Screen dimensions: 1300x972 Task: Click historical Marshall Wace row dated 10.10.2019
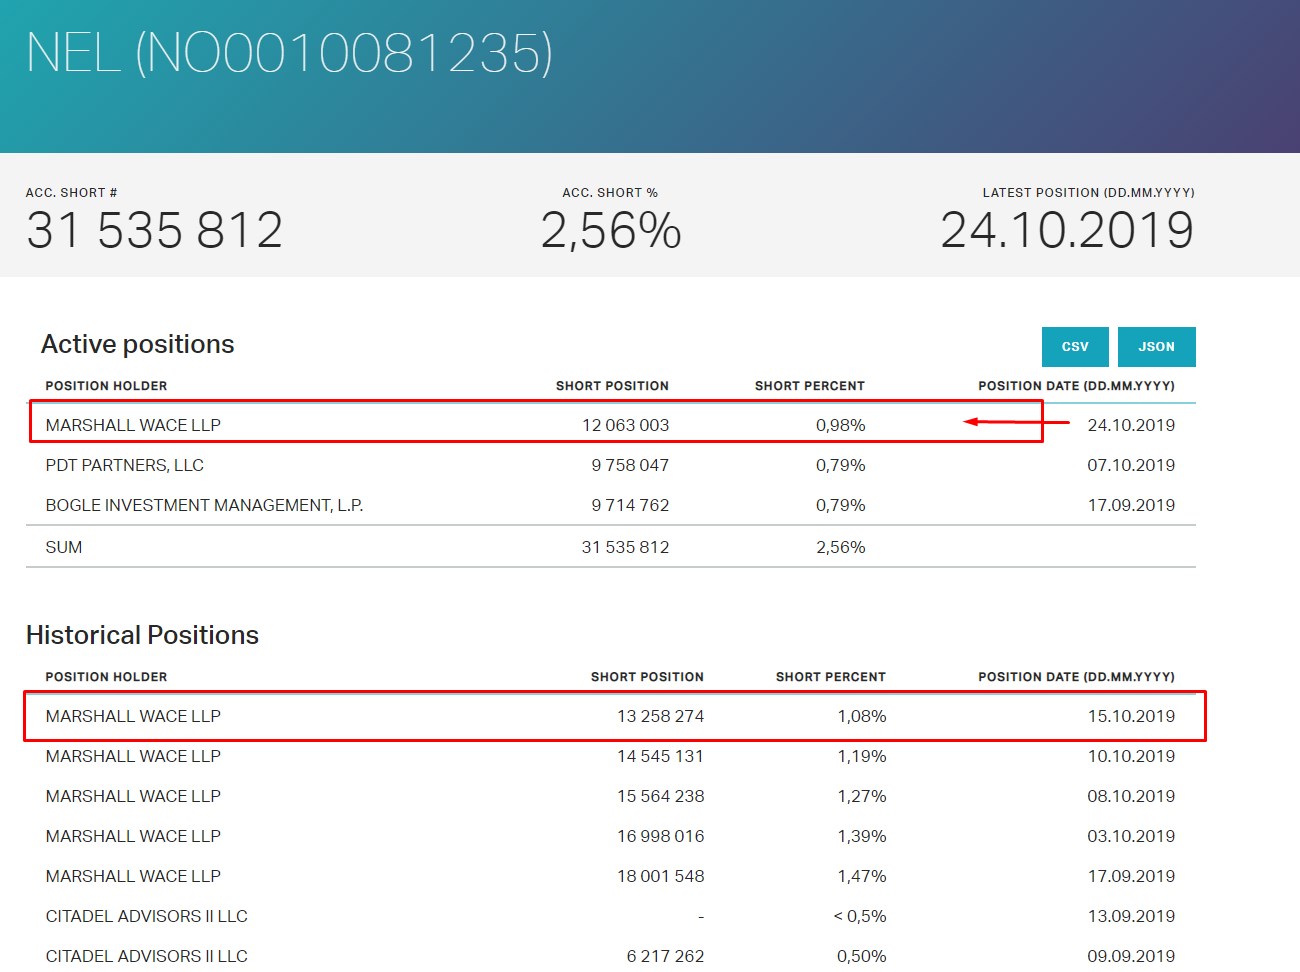[133, 756]
